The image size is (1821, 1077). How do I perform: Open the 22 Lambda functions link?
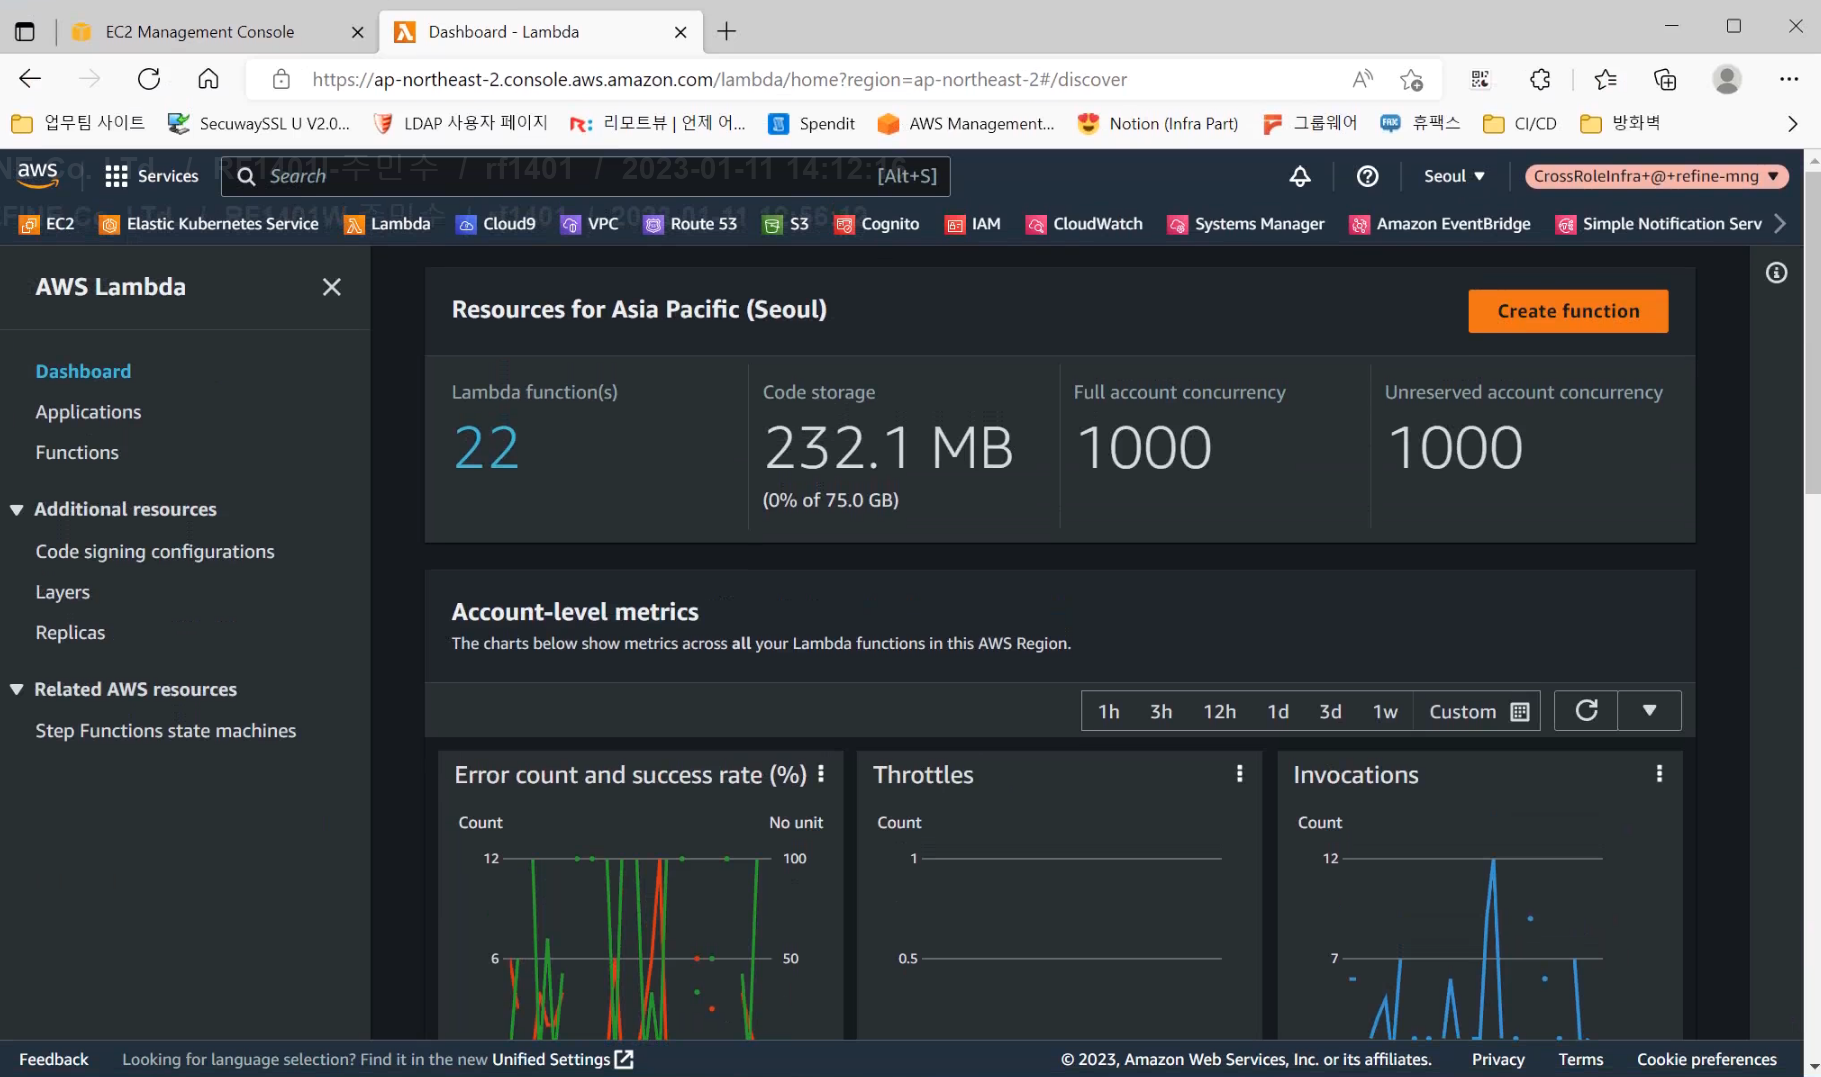point(487,448)
